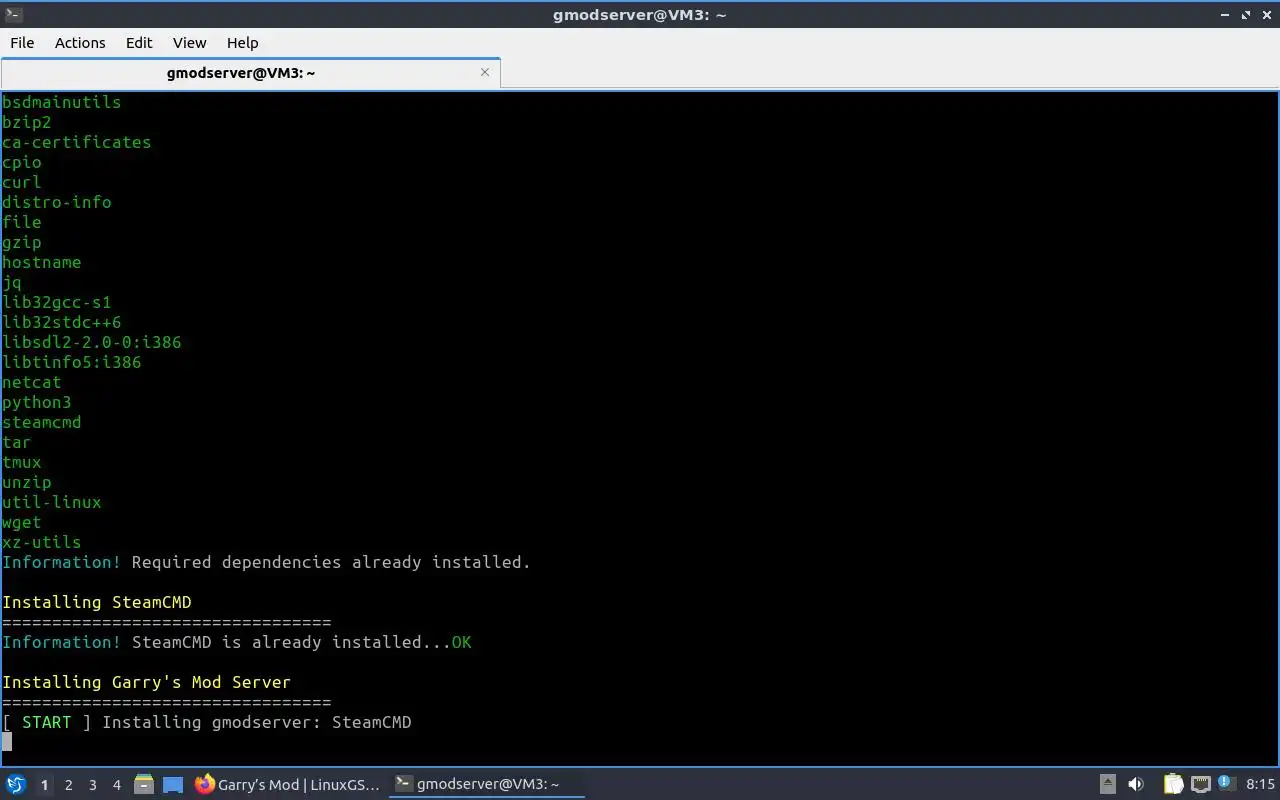Click the cpio line
This screenshot has width=1280, height=800.
[x=22, y=162]
